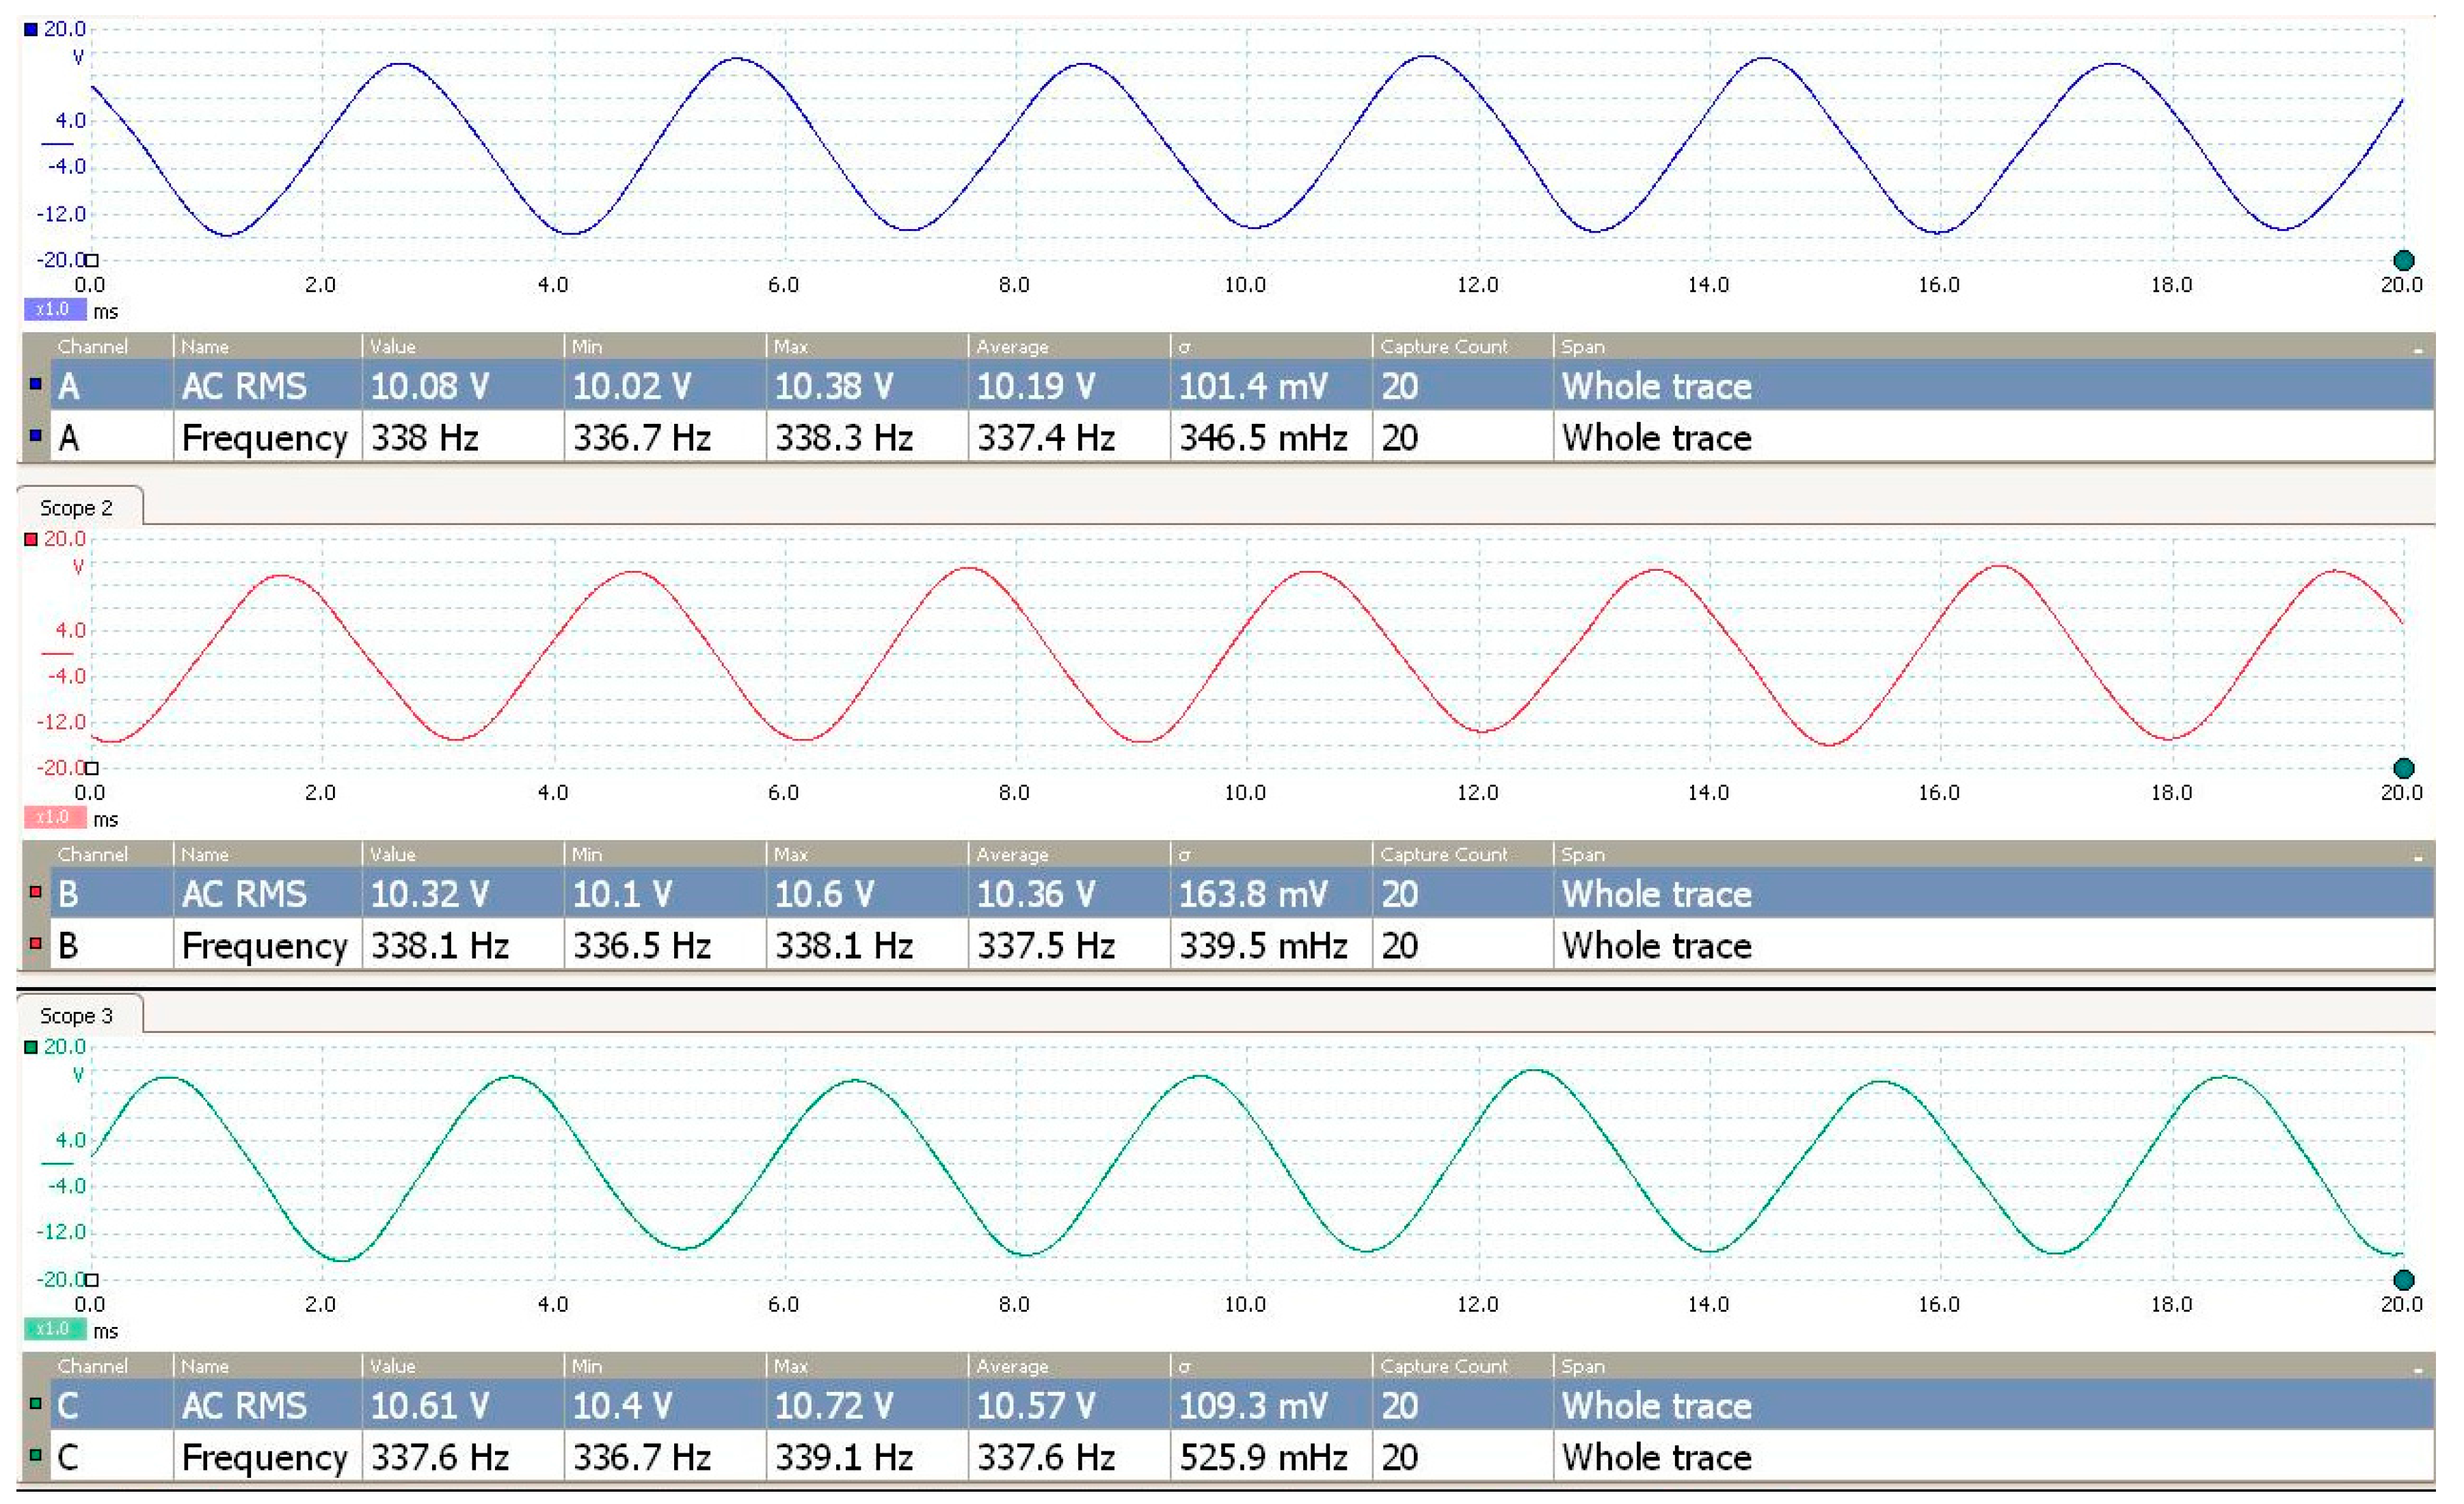Click the axis origin handle on Channel A graph

point(92,260)
